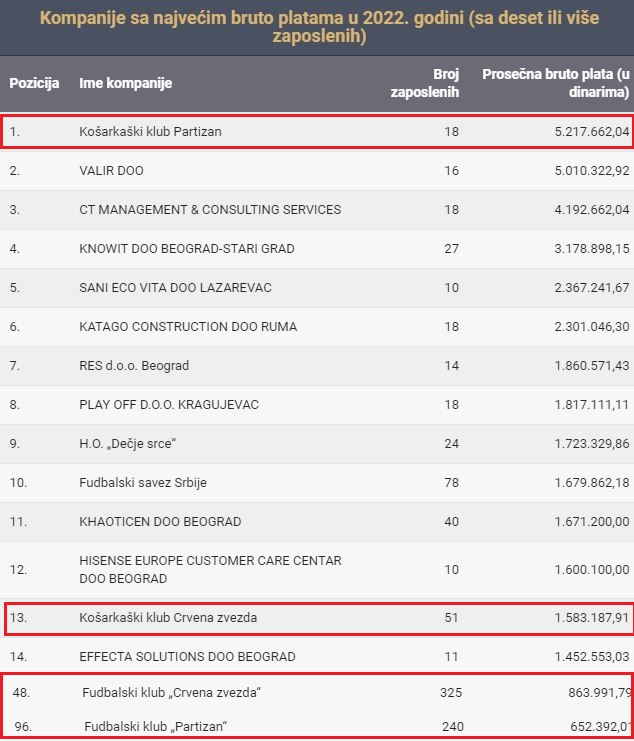Click the EFFECTA SOLUTIONS DOO BEOGRAD name
The image size is (634, 741).
tap(187, 657)
